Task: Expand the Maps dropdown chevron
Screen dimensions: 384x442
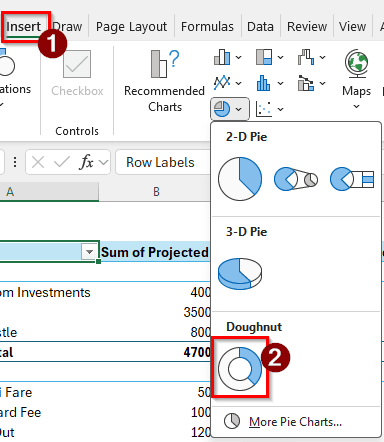Action: click(x=357, y=106)
